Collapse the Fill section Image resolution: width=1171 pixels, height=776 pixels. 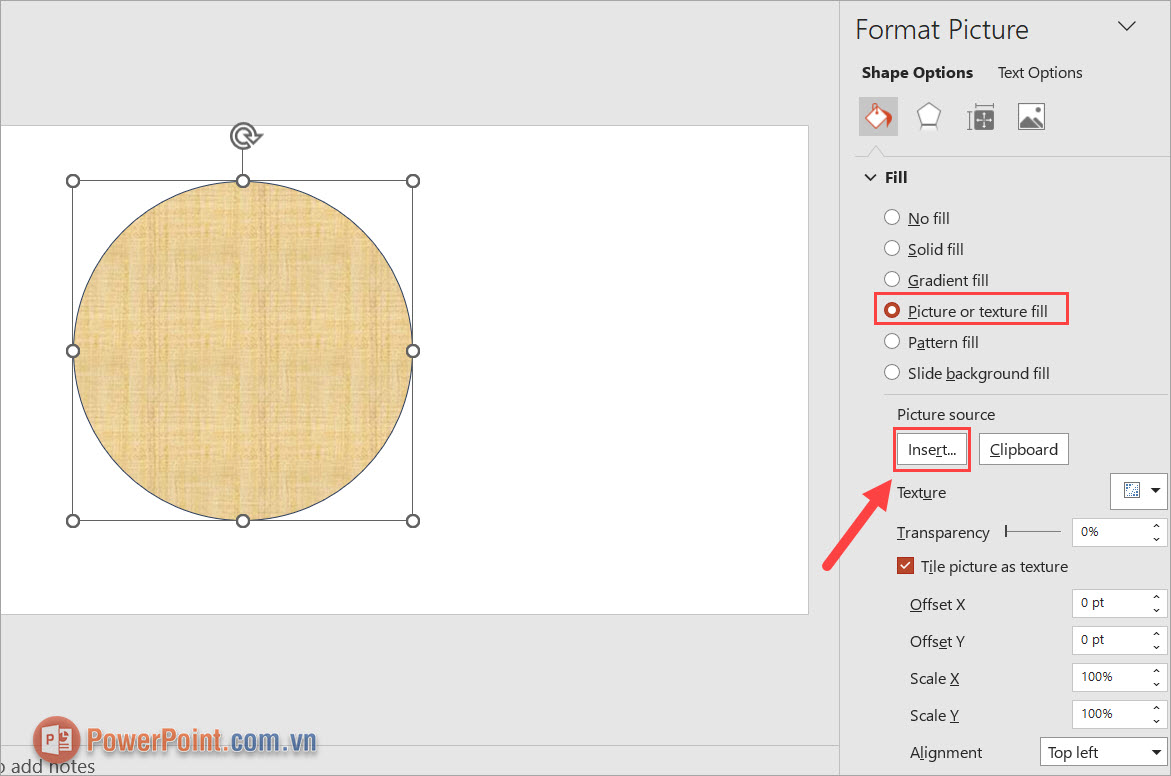pyautogui.click(x=870, y=176)
